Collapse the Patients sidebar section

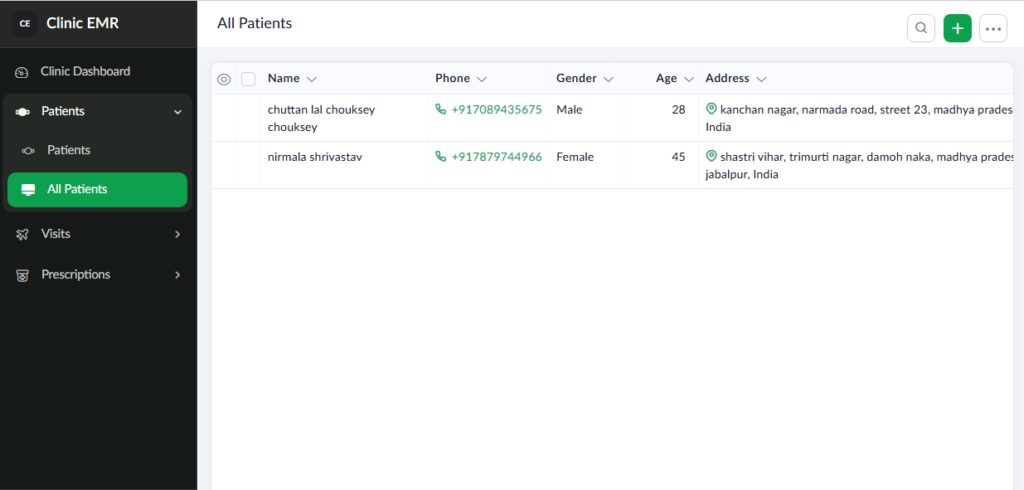pyautogui.click(x=178, y=112)
